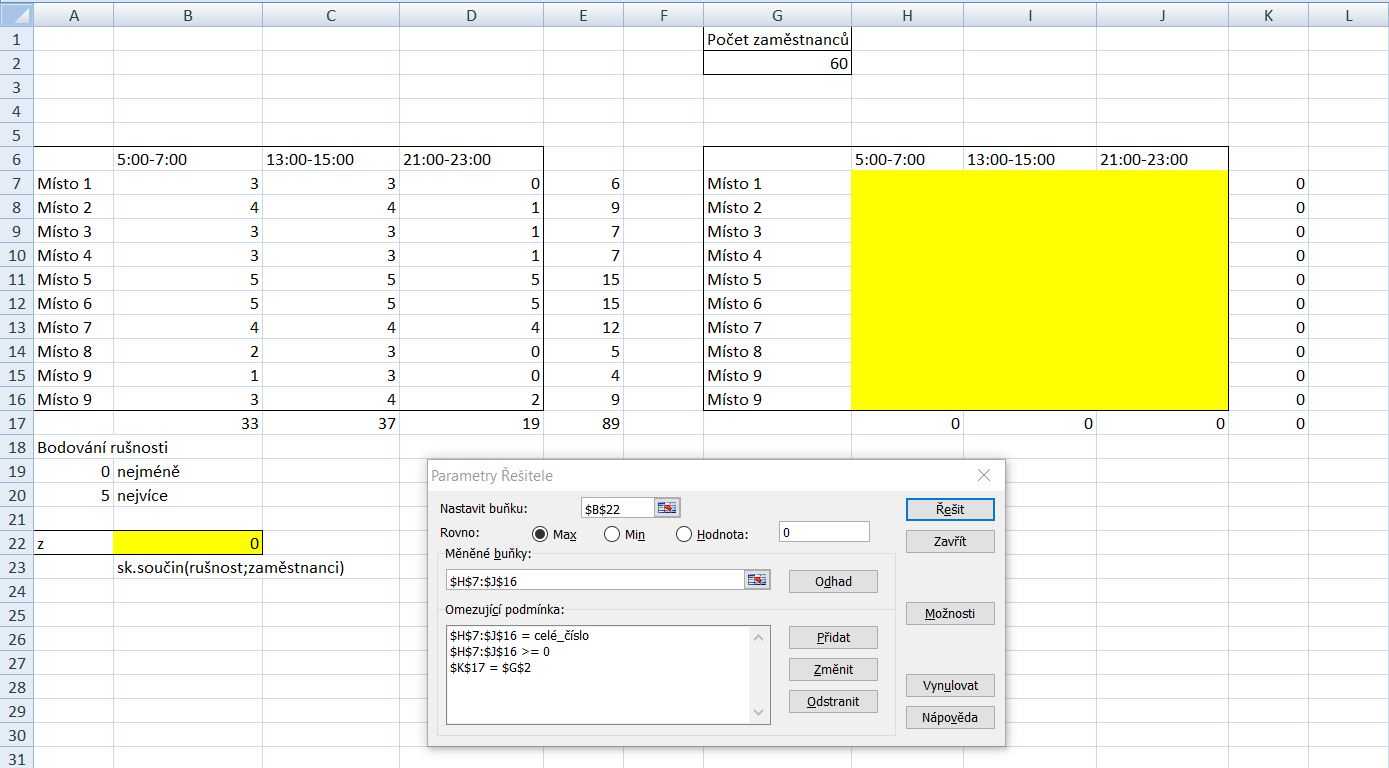Click cell E13 containing 12
The height and width of the screenshot is (768, 1389).
click(x=583, y=327)
